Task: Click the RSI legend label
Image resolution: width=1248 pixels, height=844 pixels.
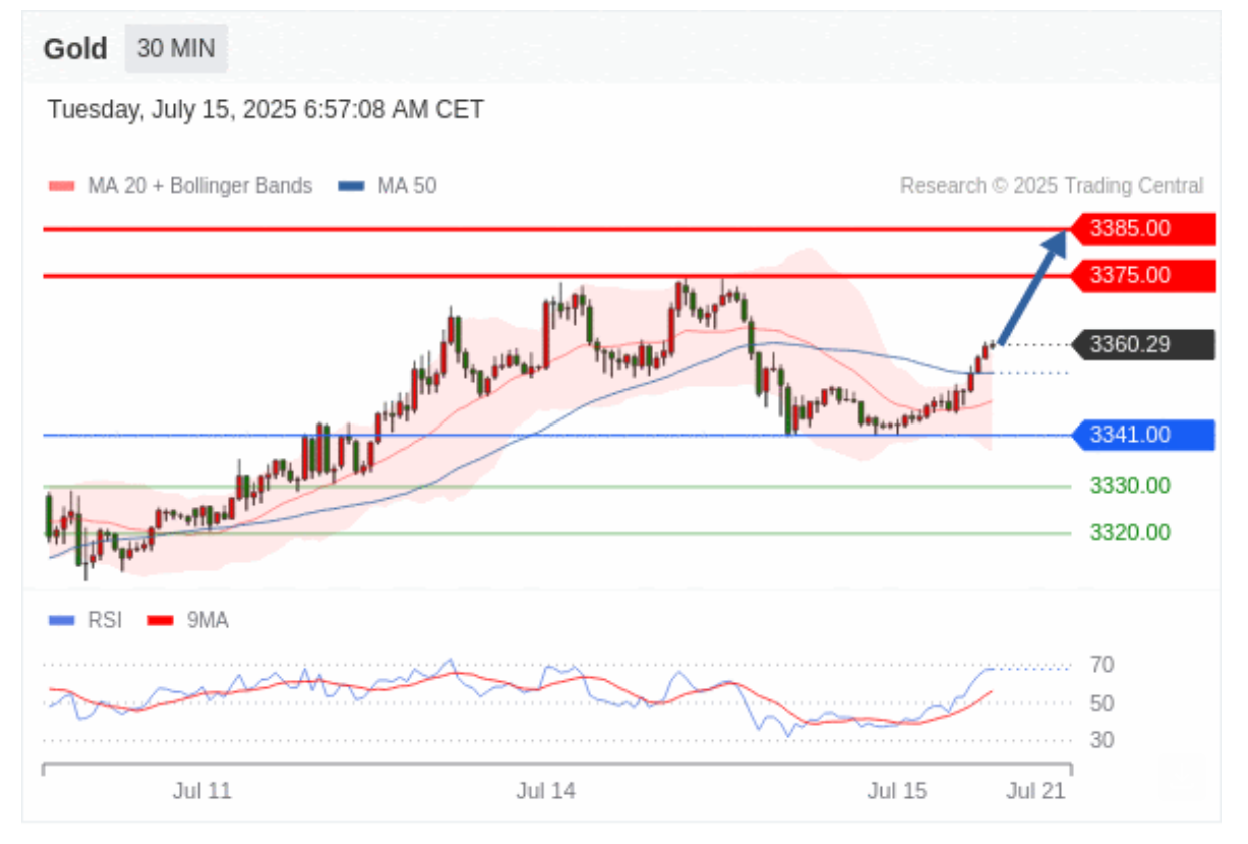Action: pyautogui.click(x=105, y=621)
